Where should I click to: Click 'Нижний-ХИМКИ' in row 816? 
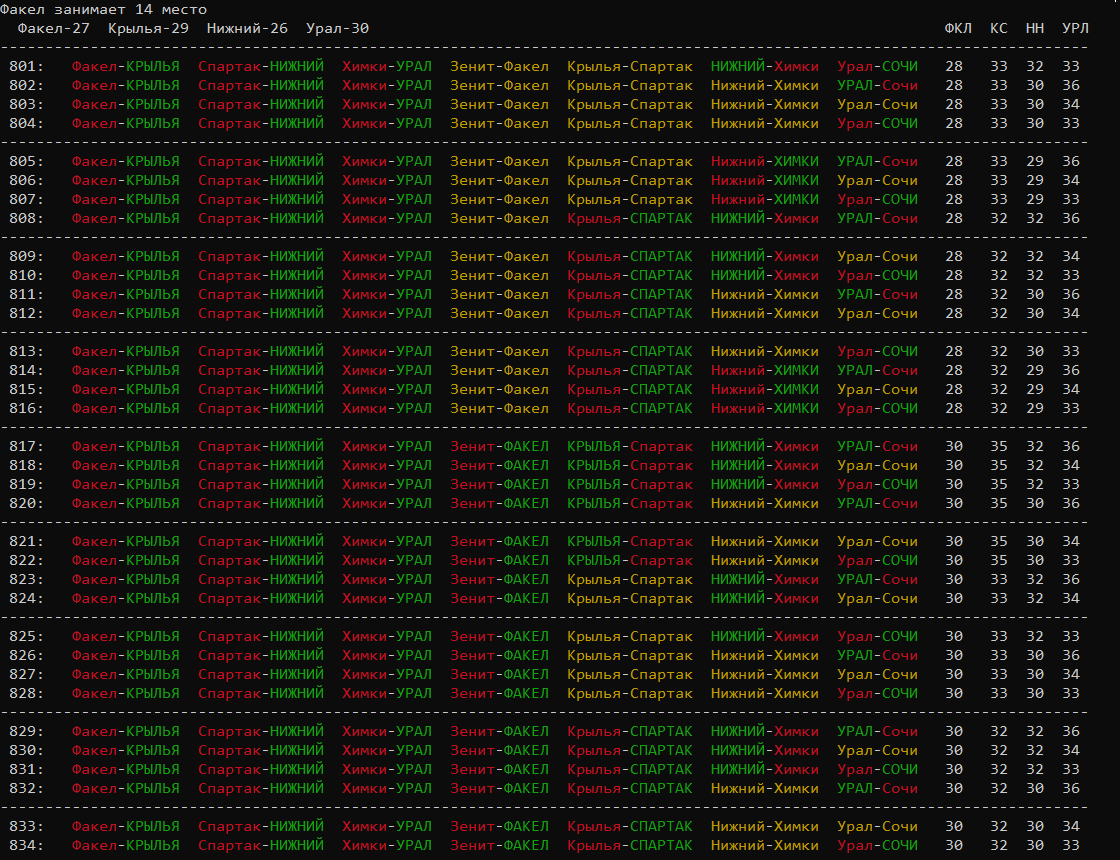[x=764, y=409]
